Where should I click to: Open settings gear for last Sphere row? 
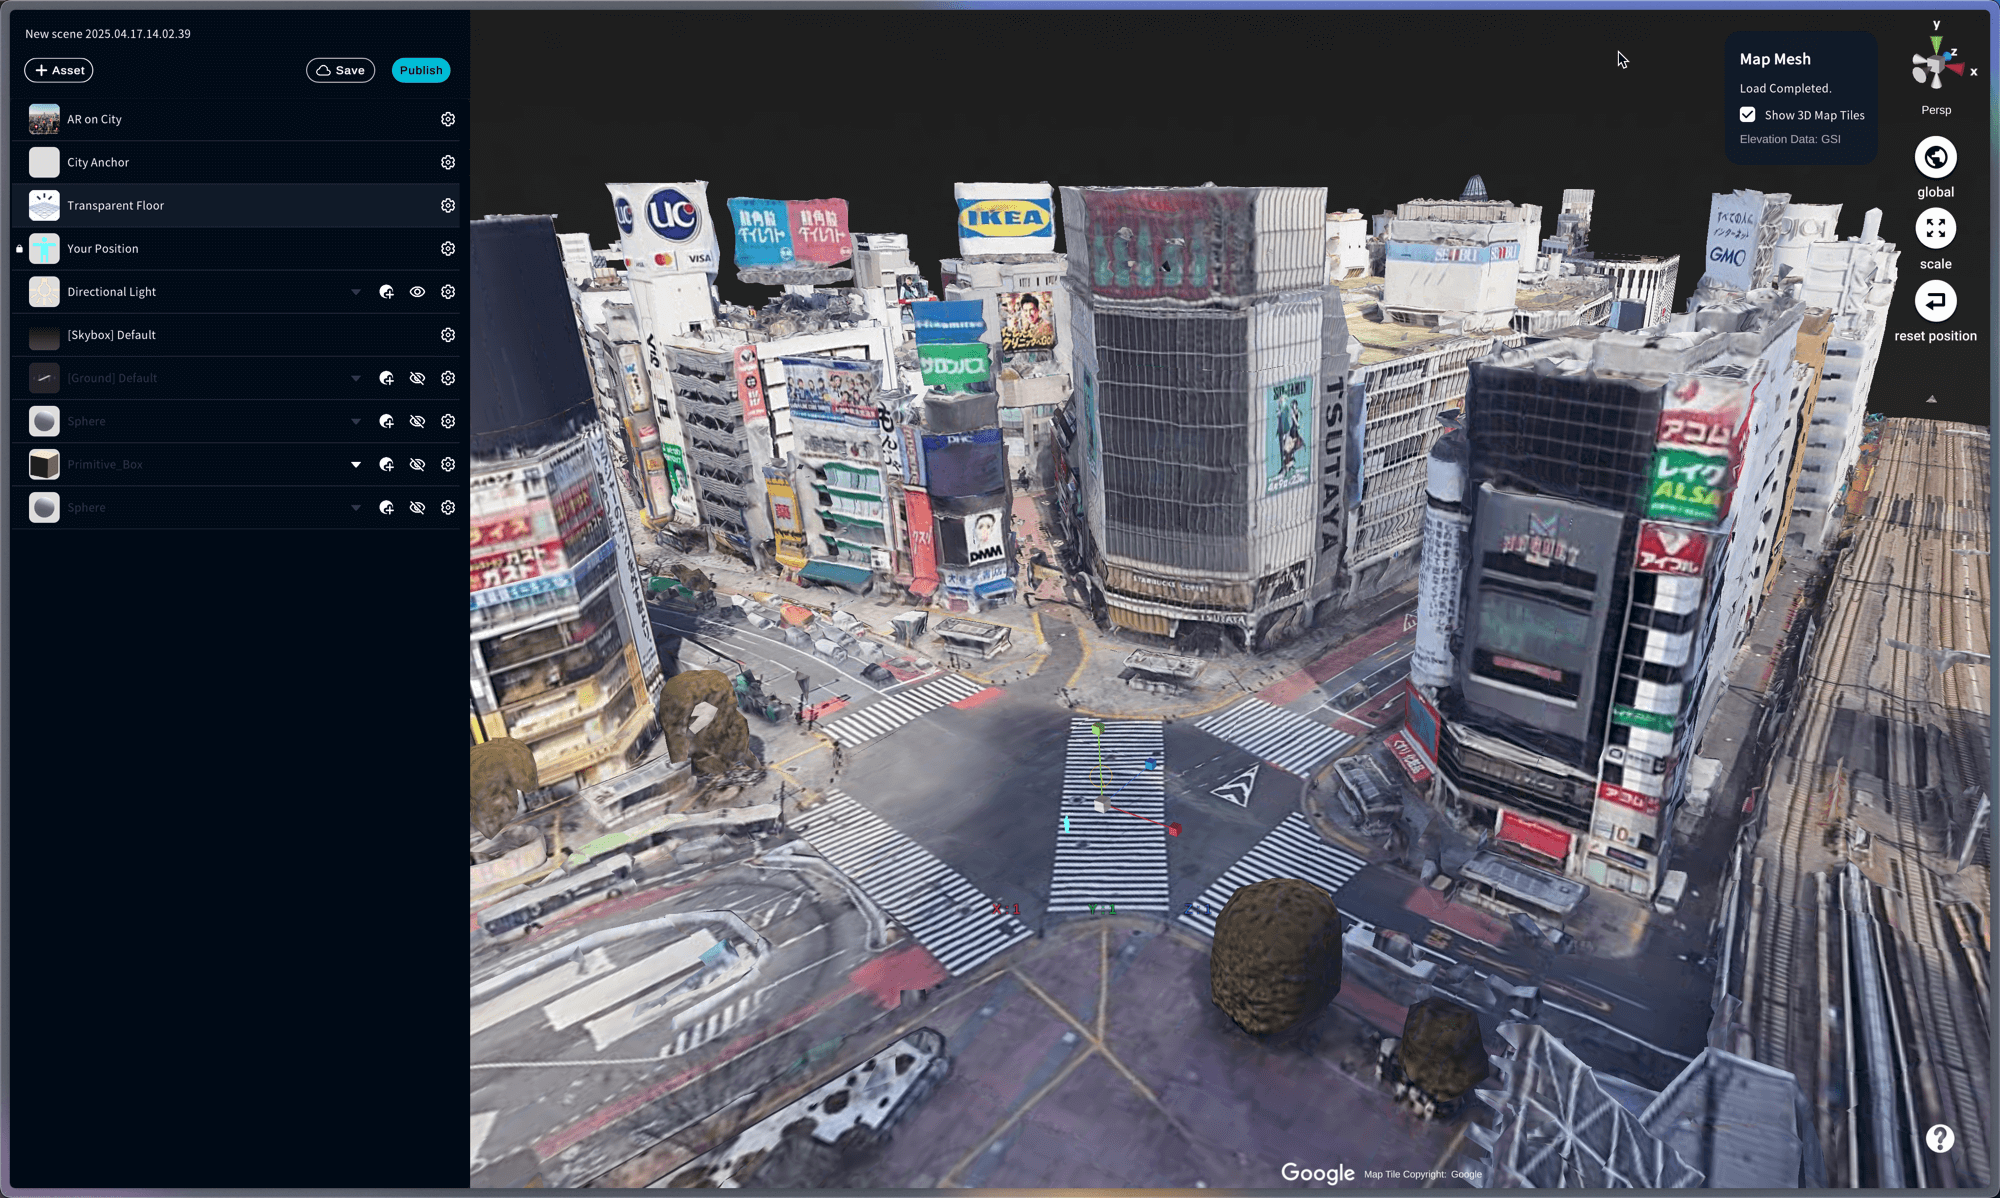click(448, 507)
